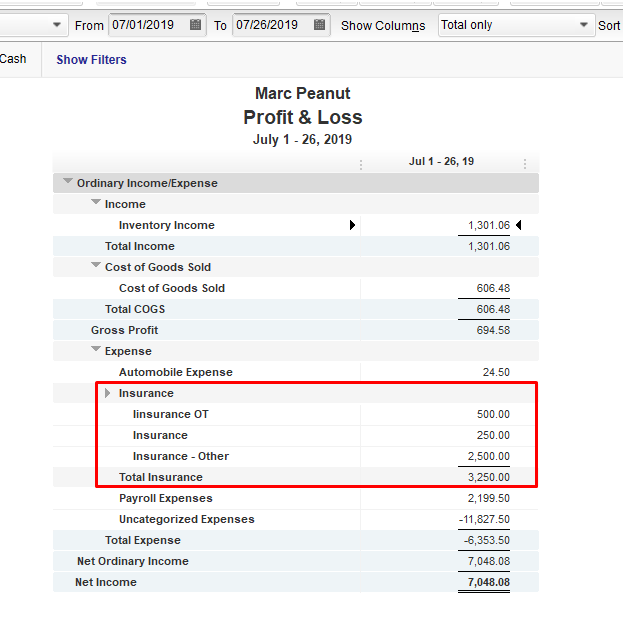This screenshot has width=623, height=636.
Task: Click the Automobile Expense amount 24.50
Action: coord(496,372)
